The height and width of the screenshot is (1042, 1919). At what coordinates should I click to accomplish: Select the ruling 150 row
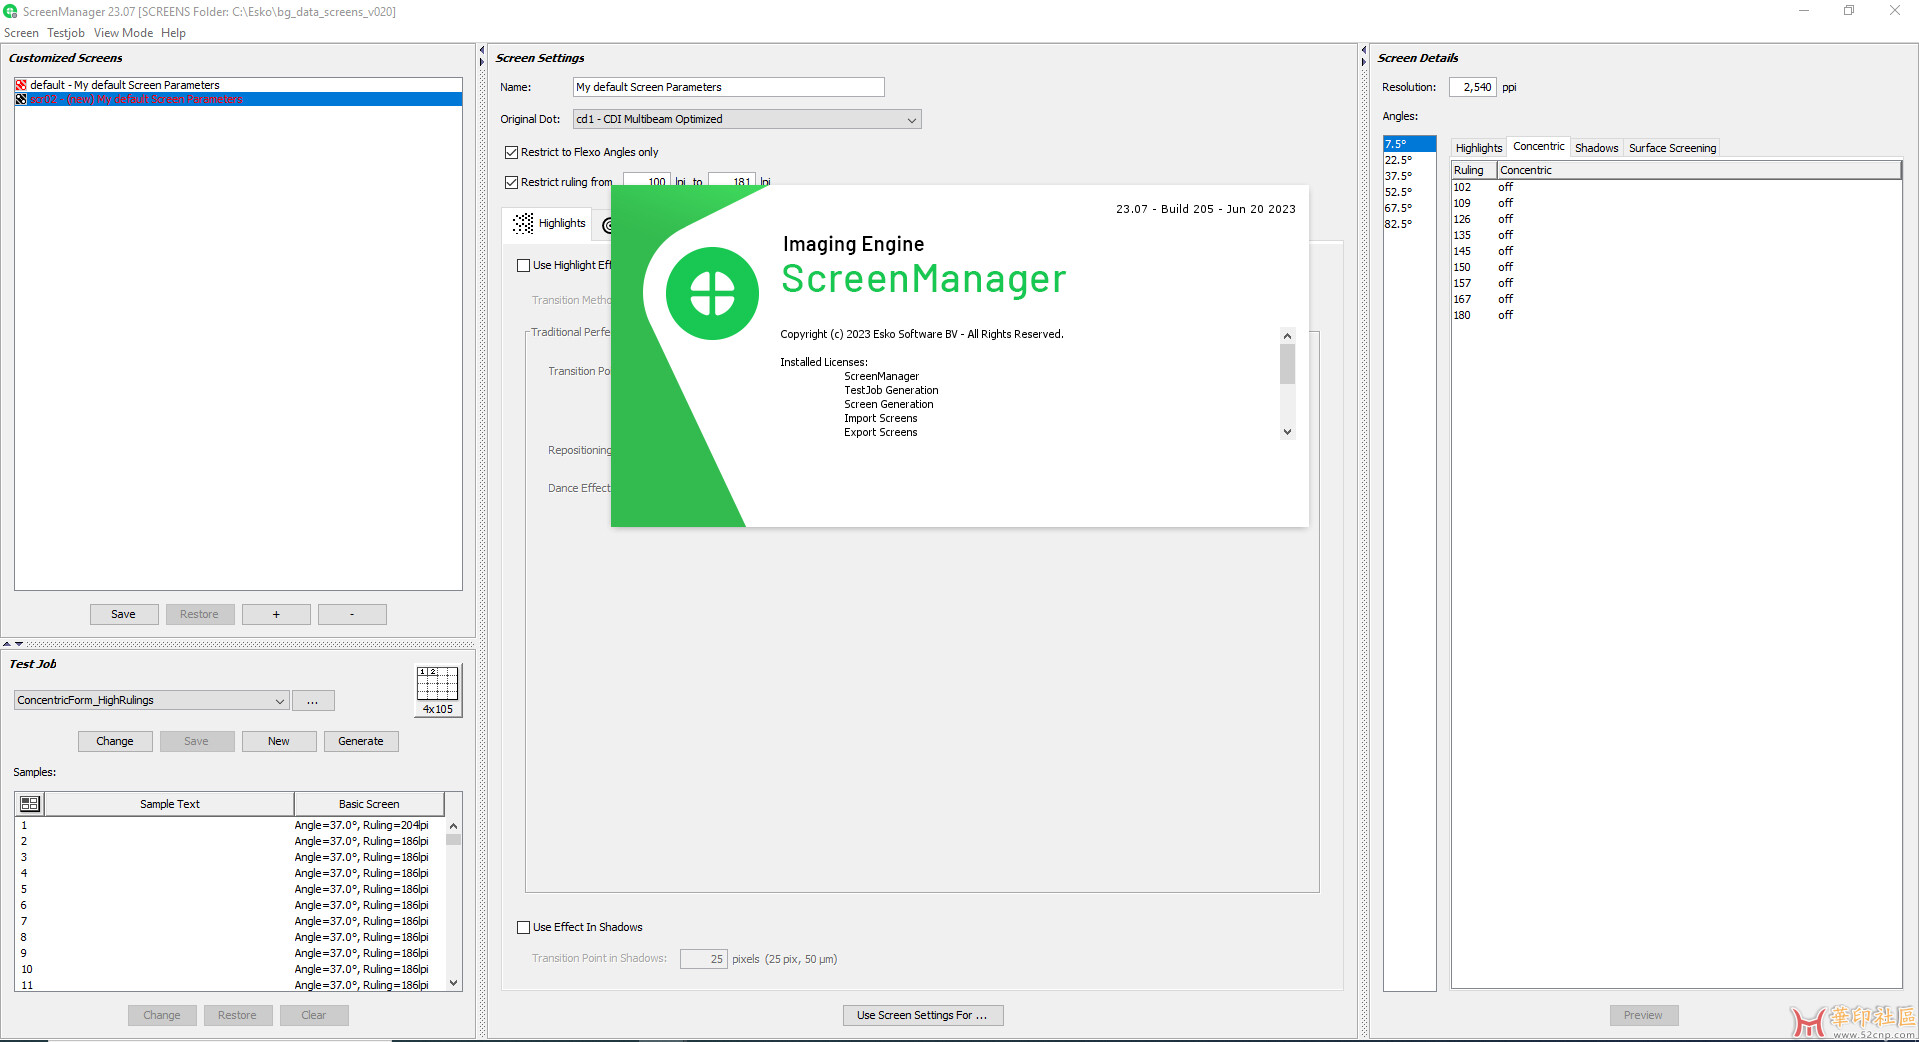coord(1676,267)
